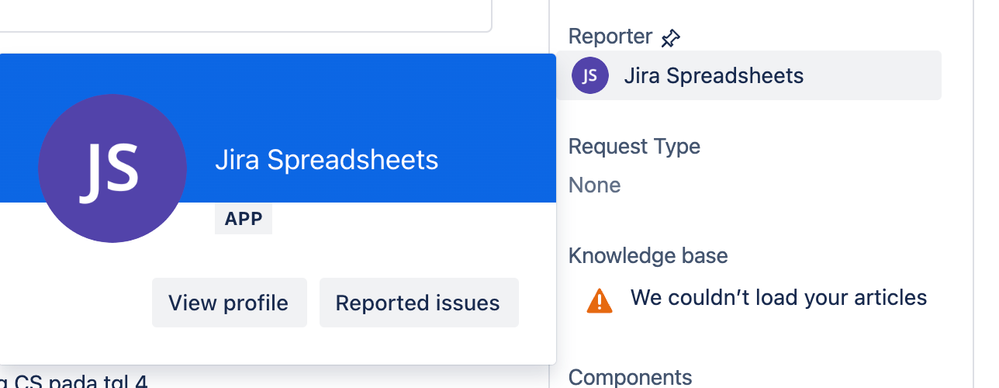Click the Reporter field label
Viewport: 999px width, 388px height.
tap(610, 36)
